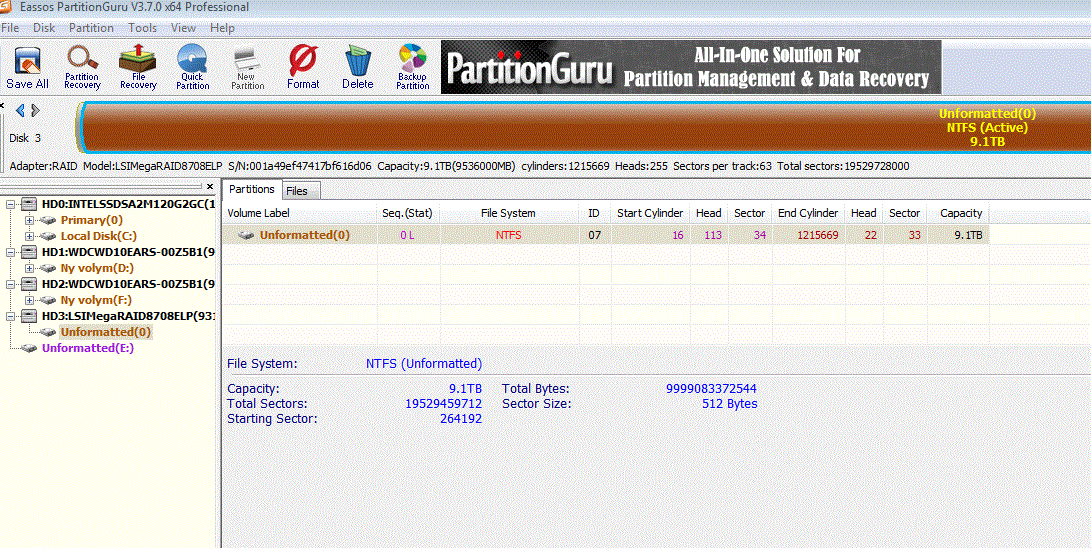Click the Seq.(Stat) column header
Screen dimensions: 1091x548
408,213
